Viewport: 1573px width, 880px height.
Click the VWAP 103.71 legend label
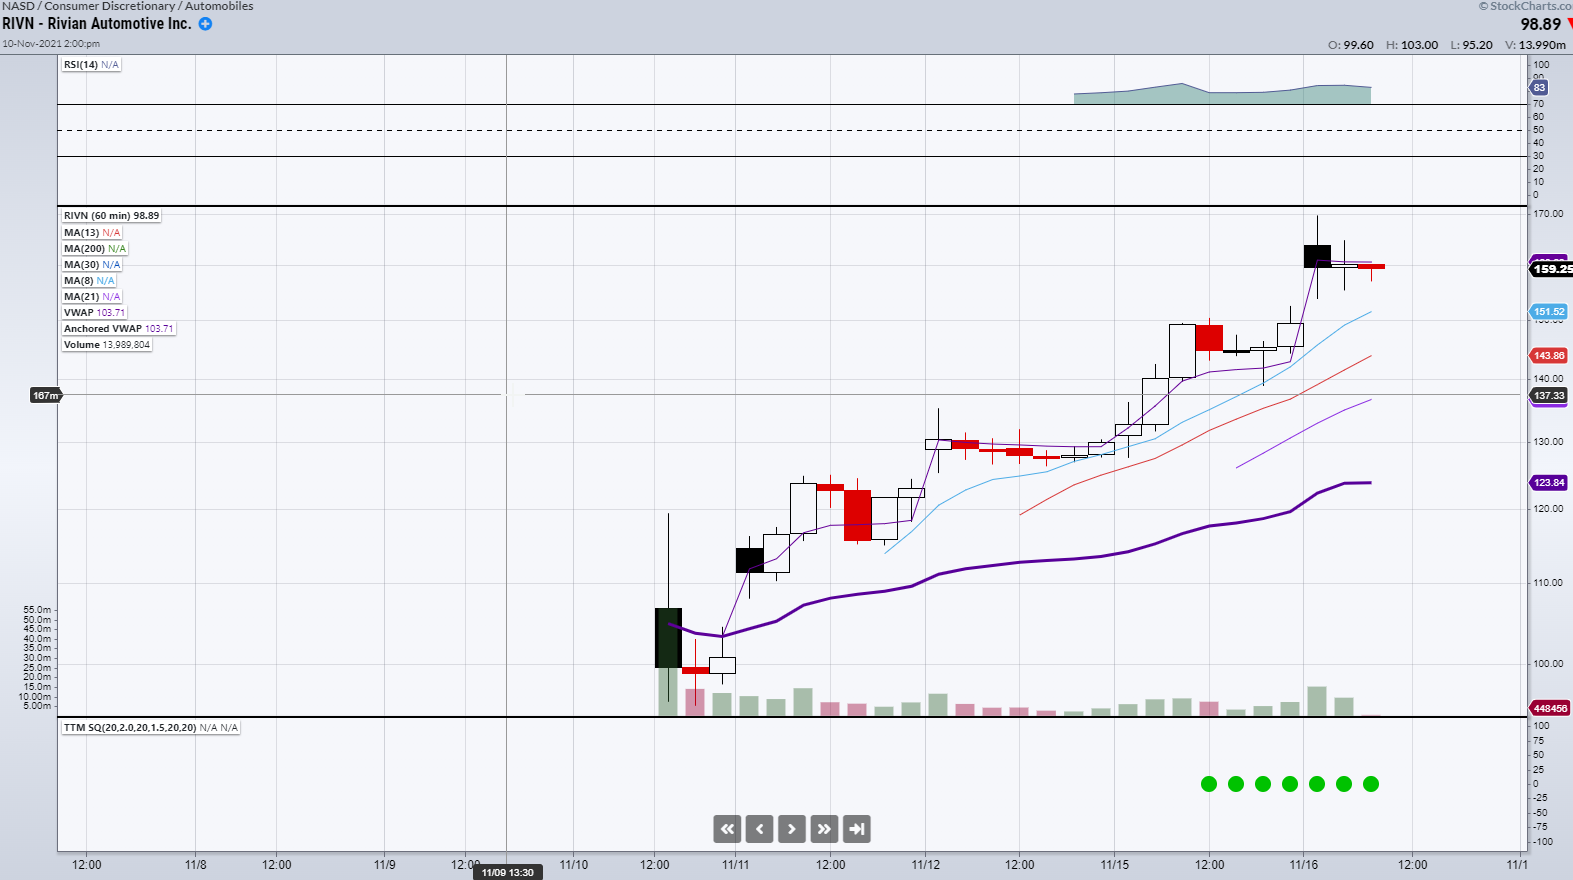coord(95,313)
